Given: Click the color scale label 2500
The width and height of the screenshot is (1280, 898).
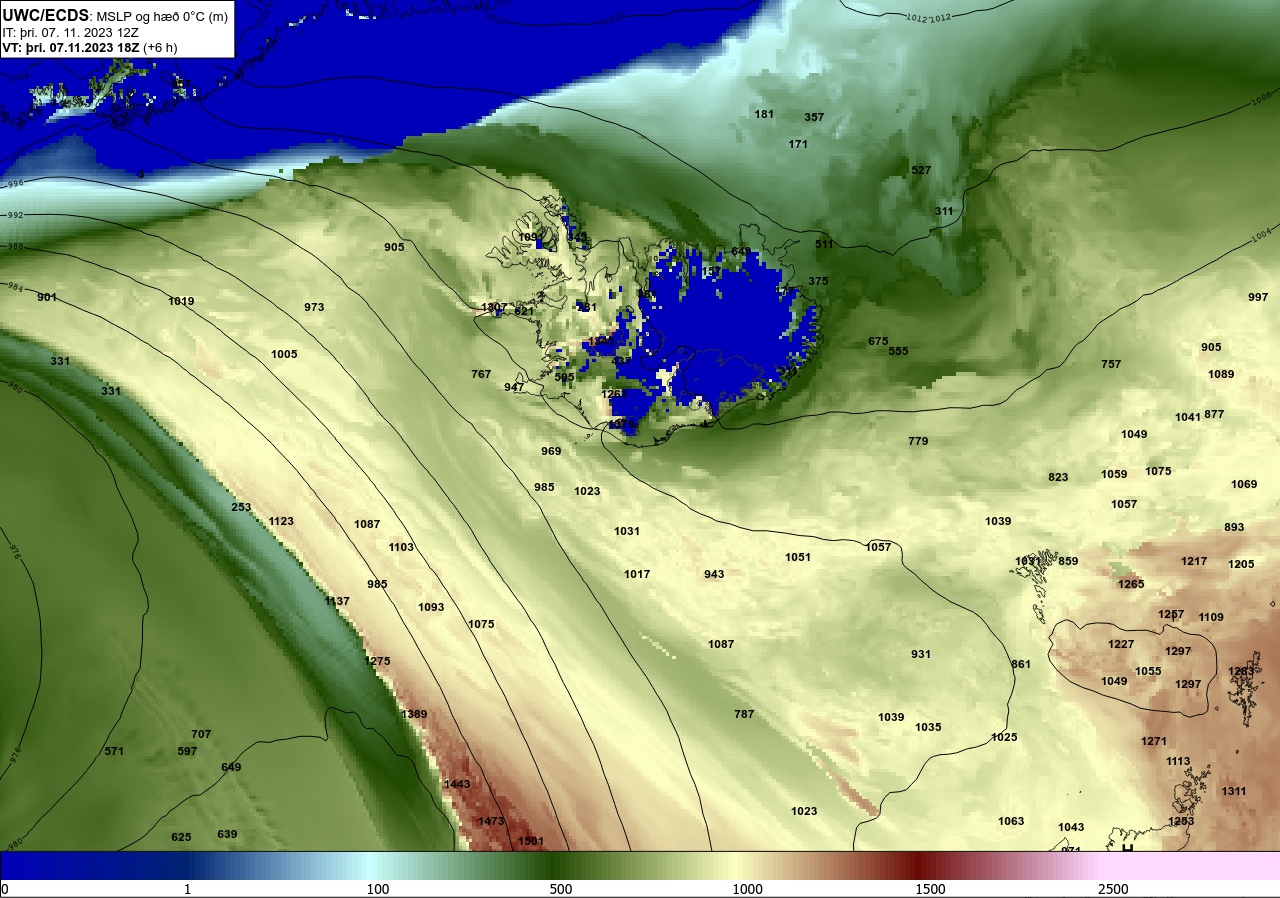Looking at the screenshot, I should coord(1113,889).
